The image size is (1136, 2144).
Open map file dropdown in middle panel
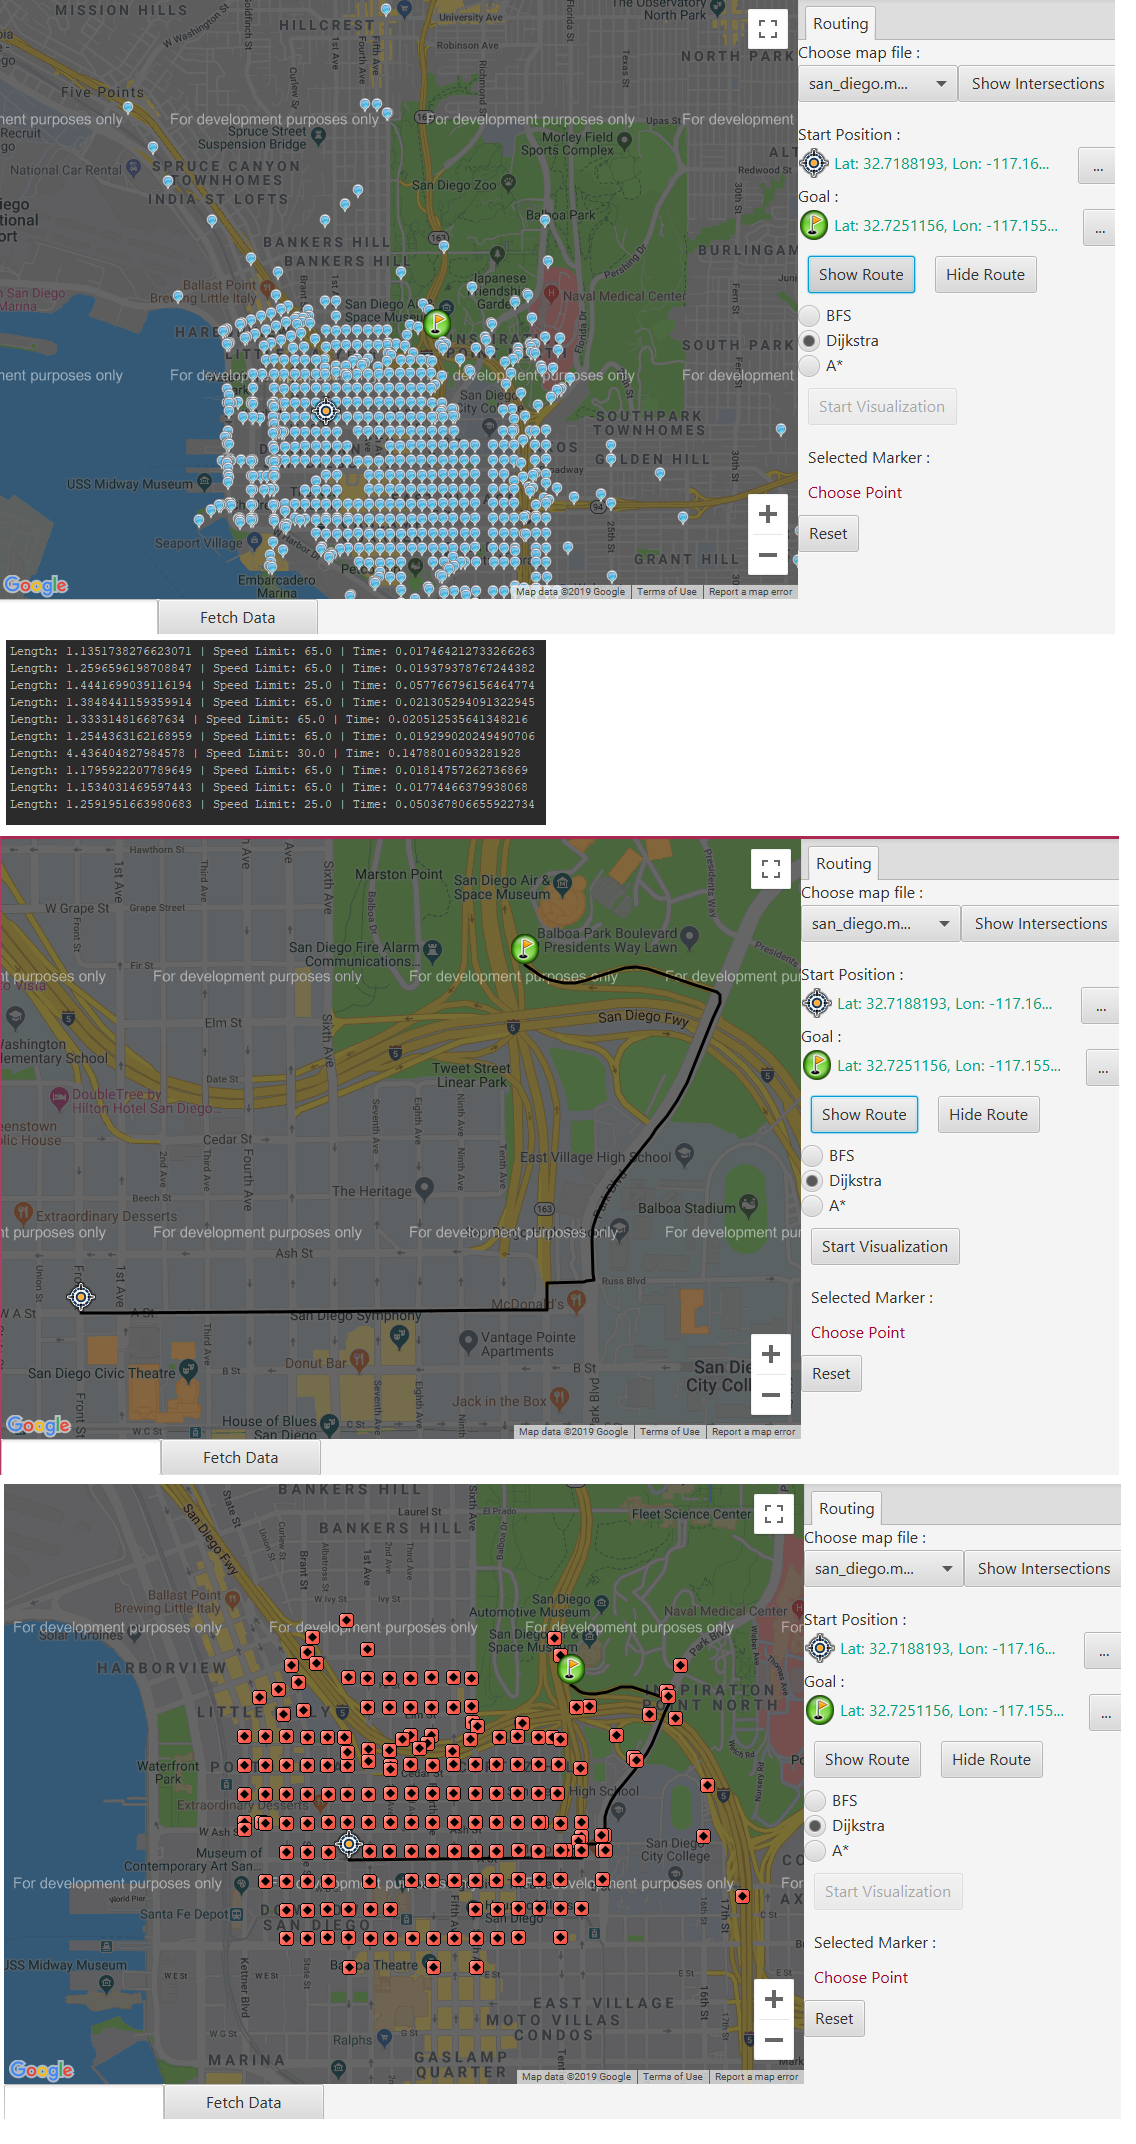pos(880,924)
